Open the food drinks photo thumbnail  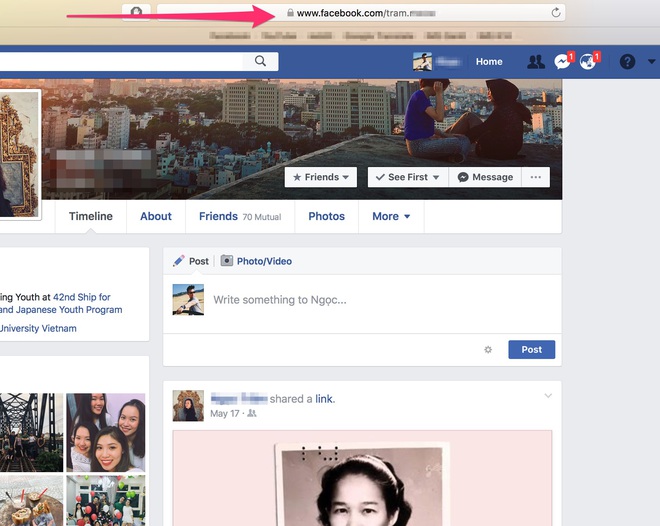point(31,500)
